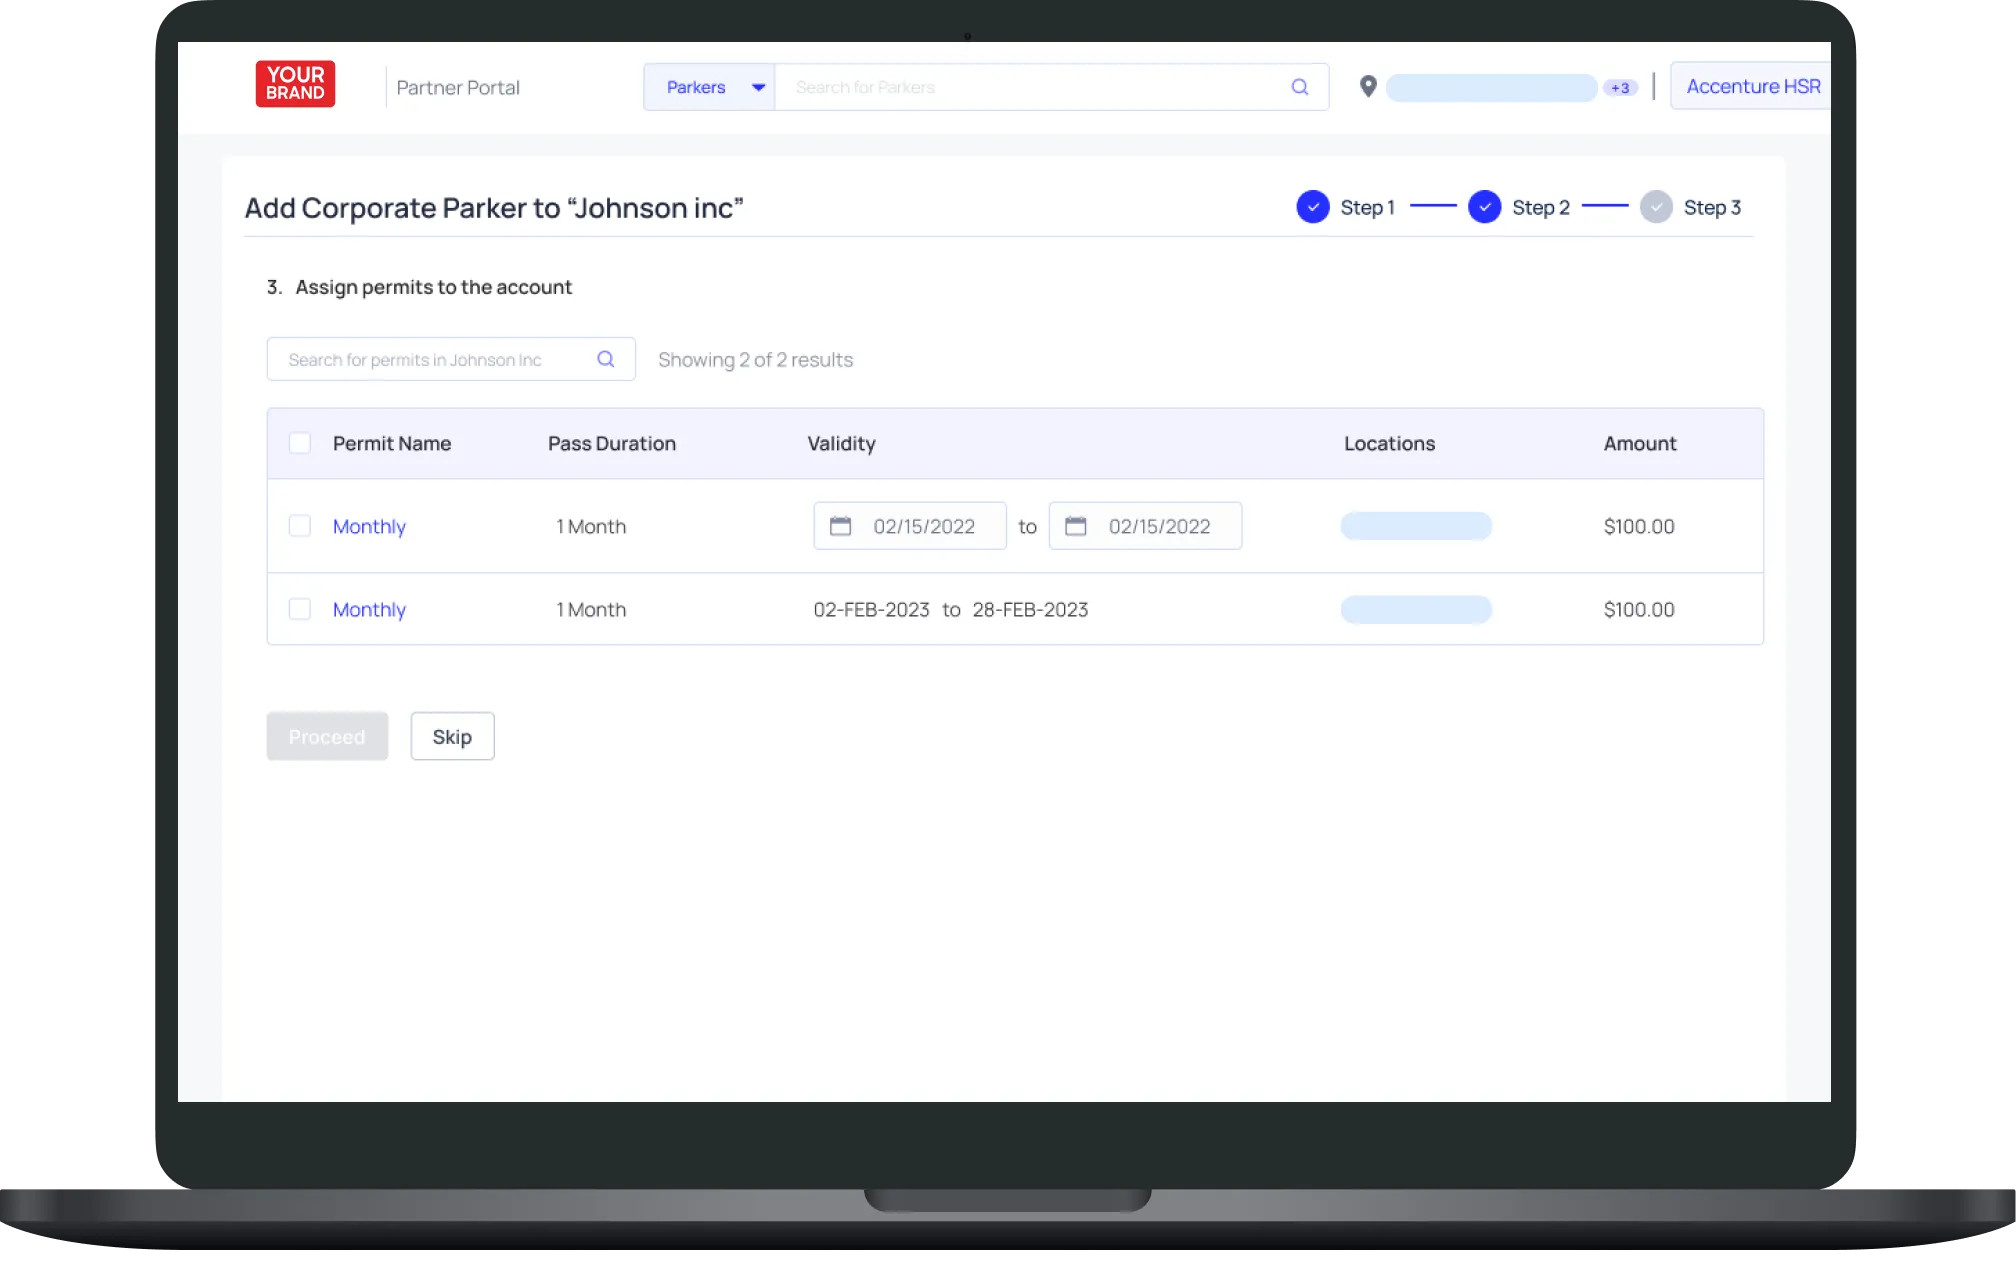Click the permits search magnifier icon
This screenshot has height=1270, width=2016.
pyautogui.click(x=605, y=359)
